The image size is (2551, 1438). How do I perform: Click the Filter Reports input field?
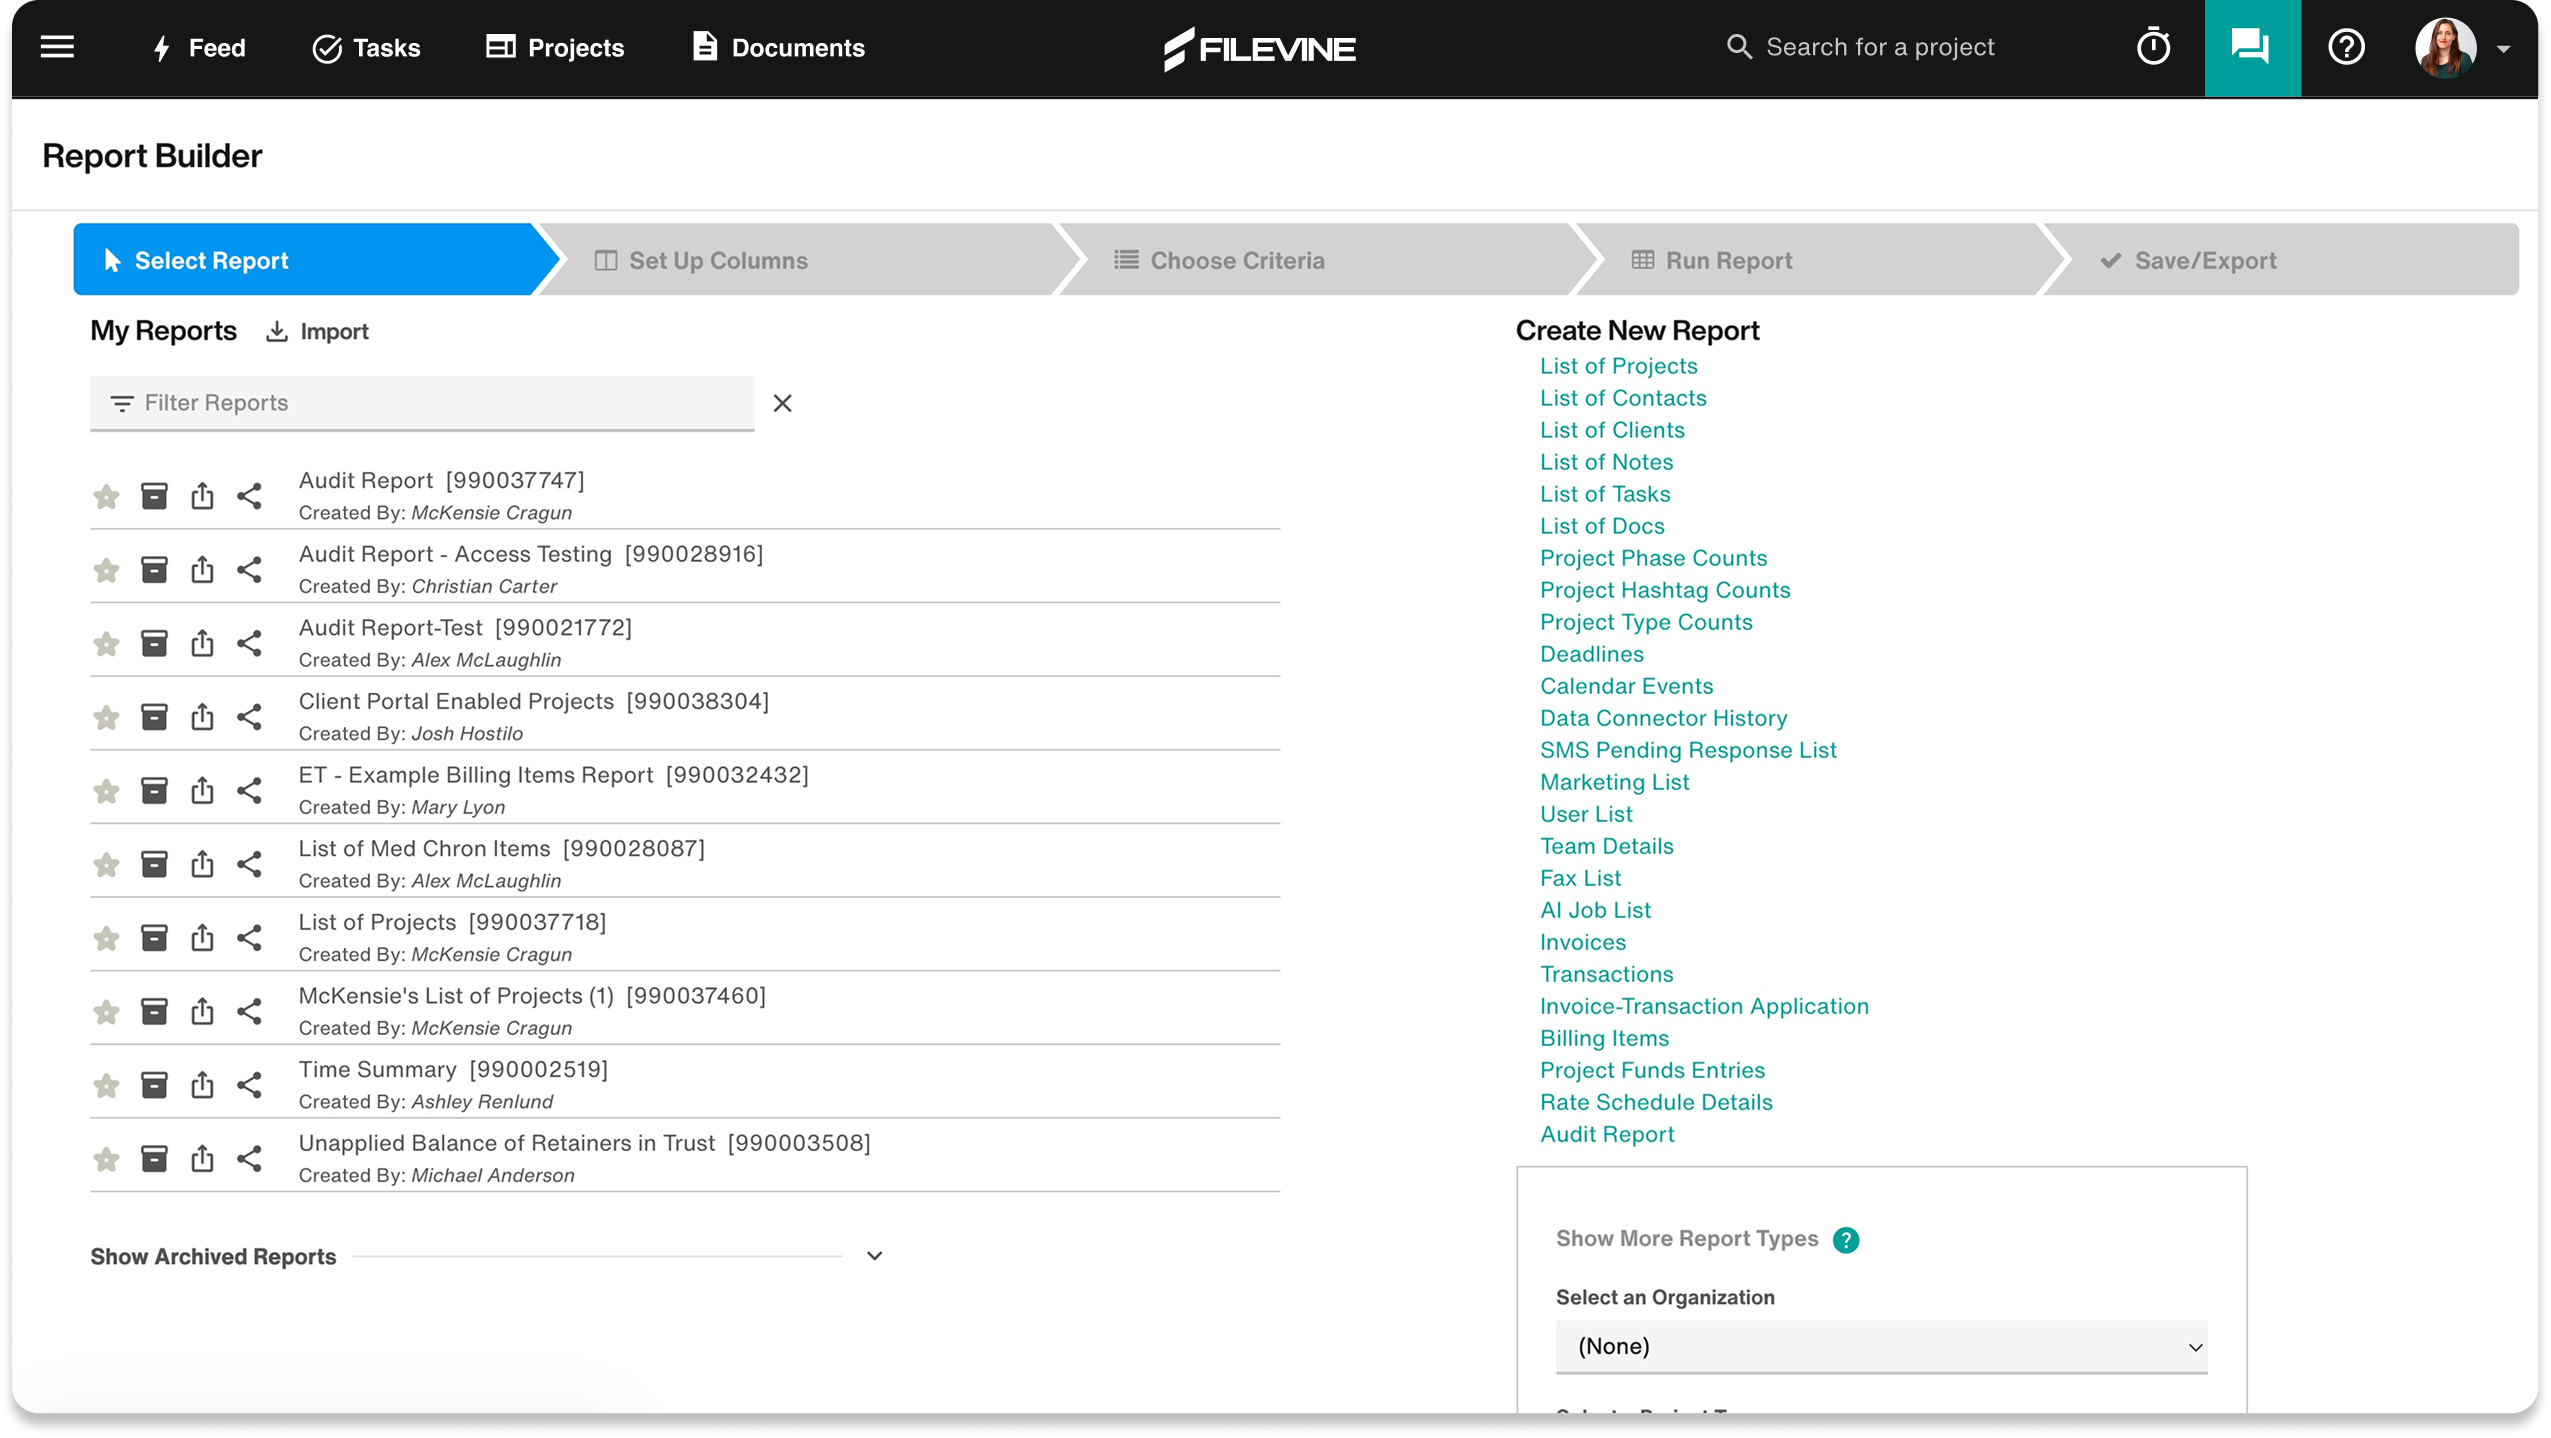tap(421, 403)
